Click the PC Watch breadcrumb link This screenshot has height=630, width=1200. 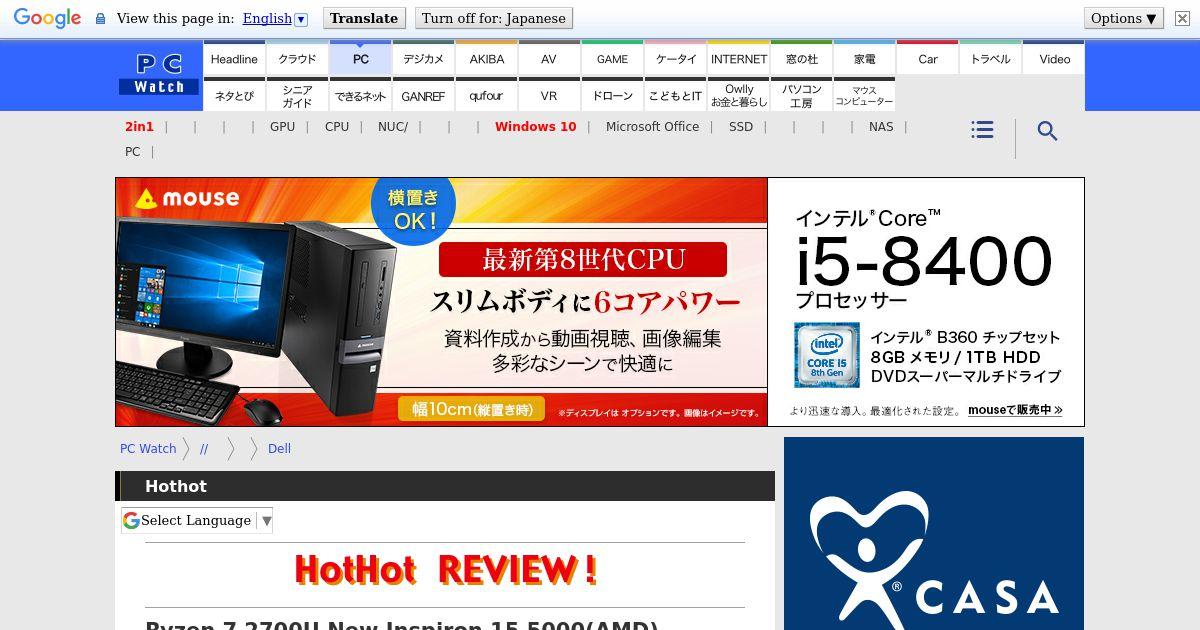point(148,449)
